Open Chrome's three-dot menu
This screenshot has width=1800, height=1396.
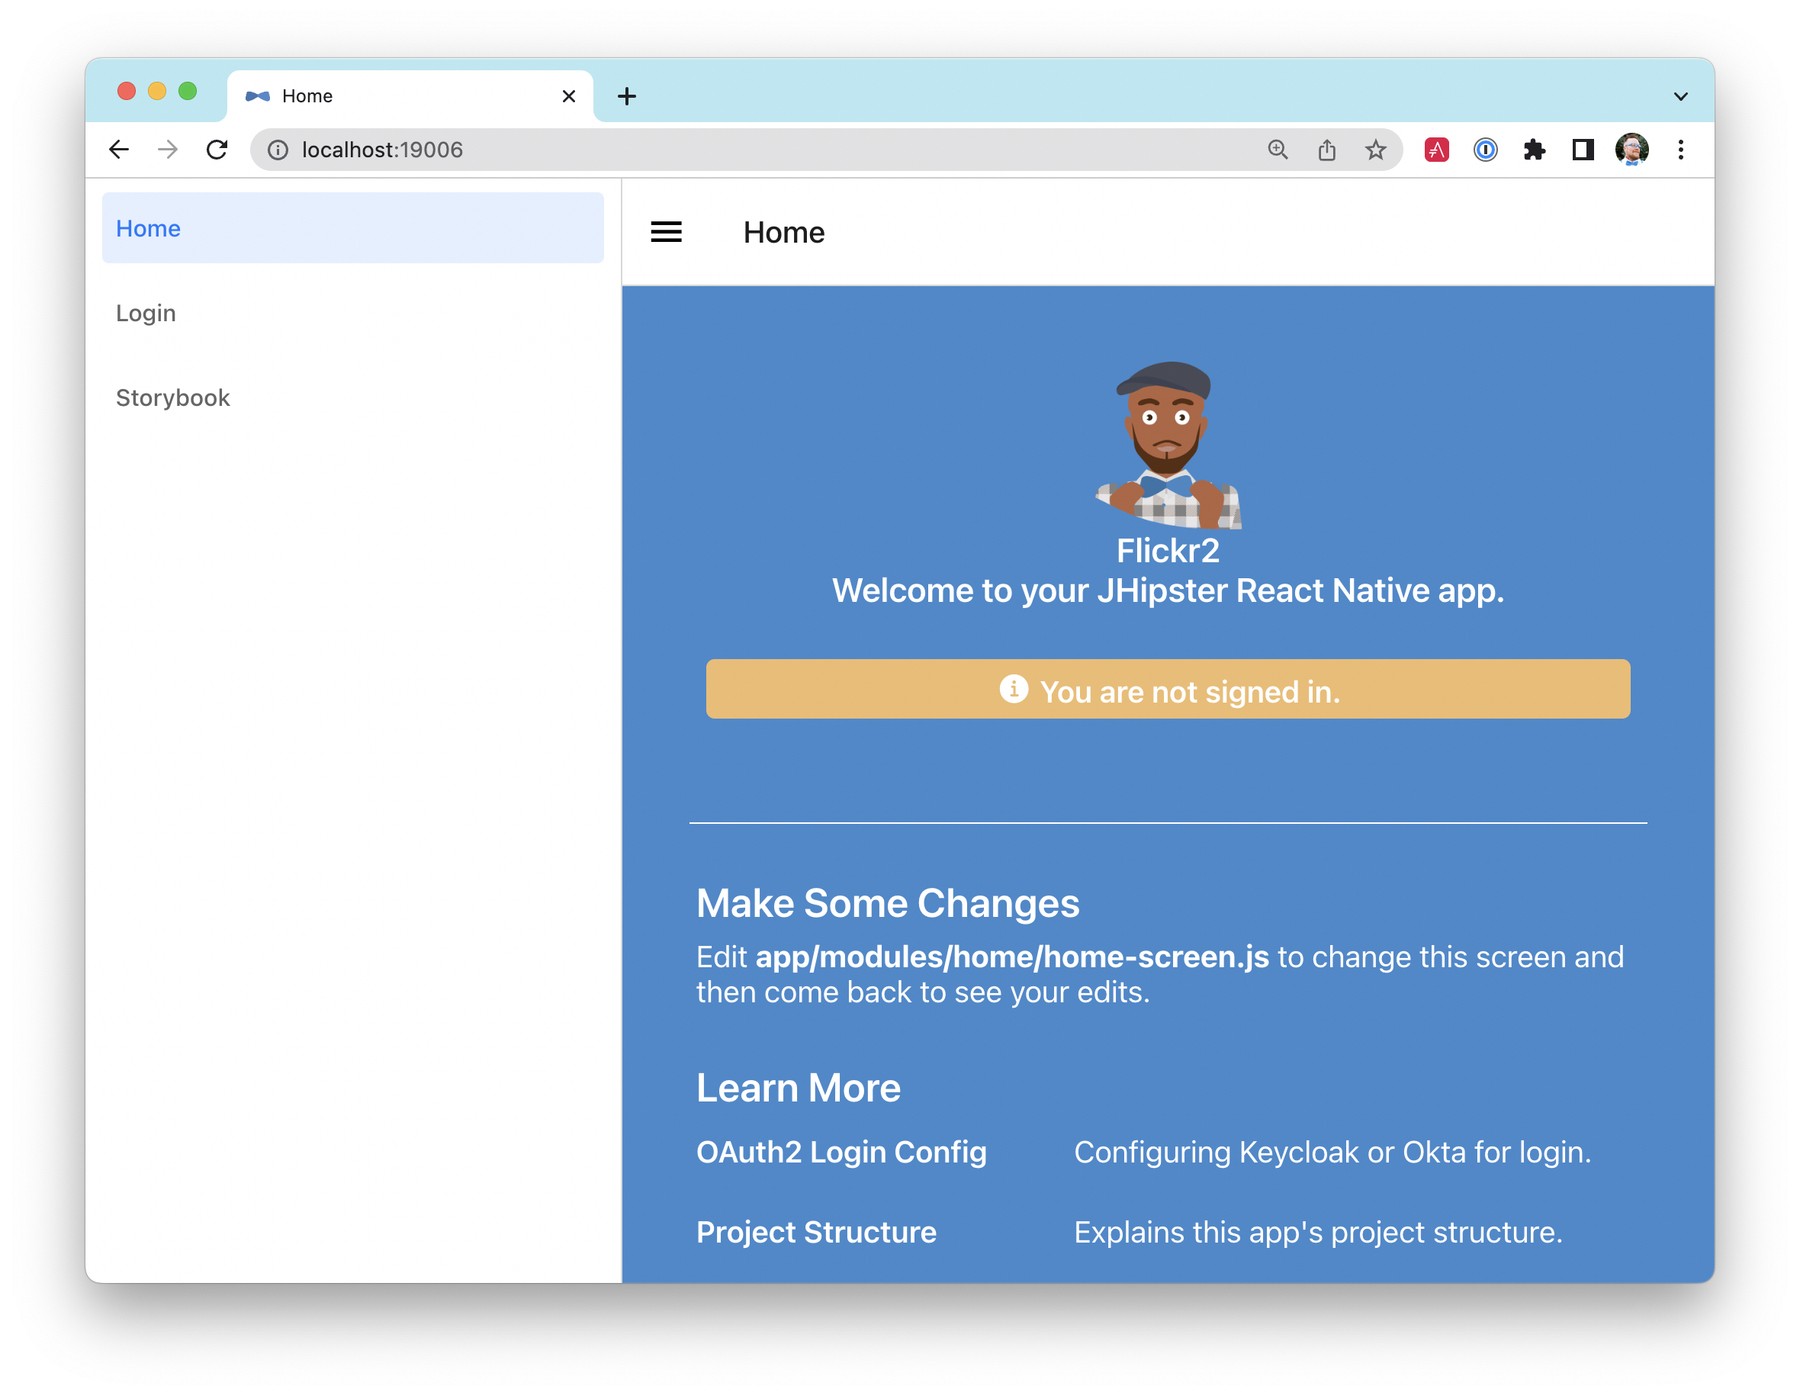(x=1681, y=150)
